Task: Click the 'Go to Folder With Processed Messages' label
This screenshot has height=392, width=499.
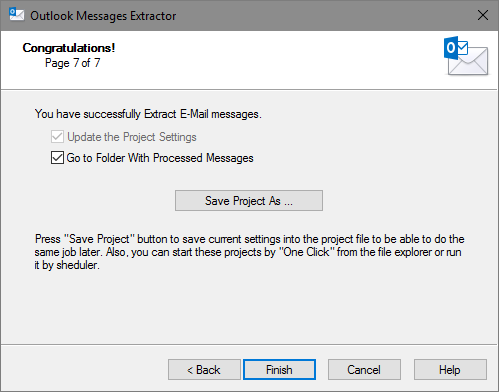Action: click(x=160, y=158)
